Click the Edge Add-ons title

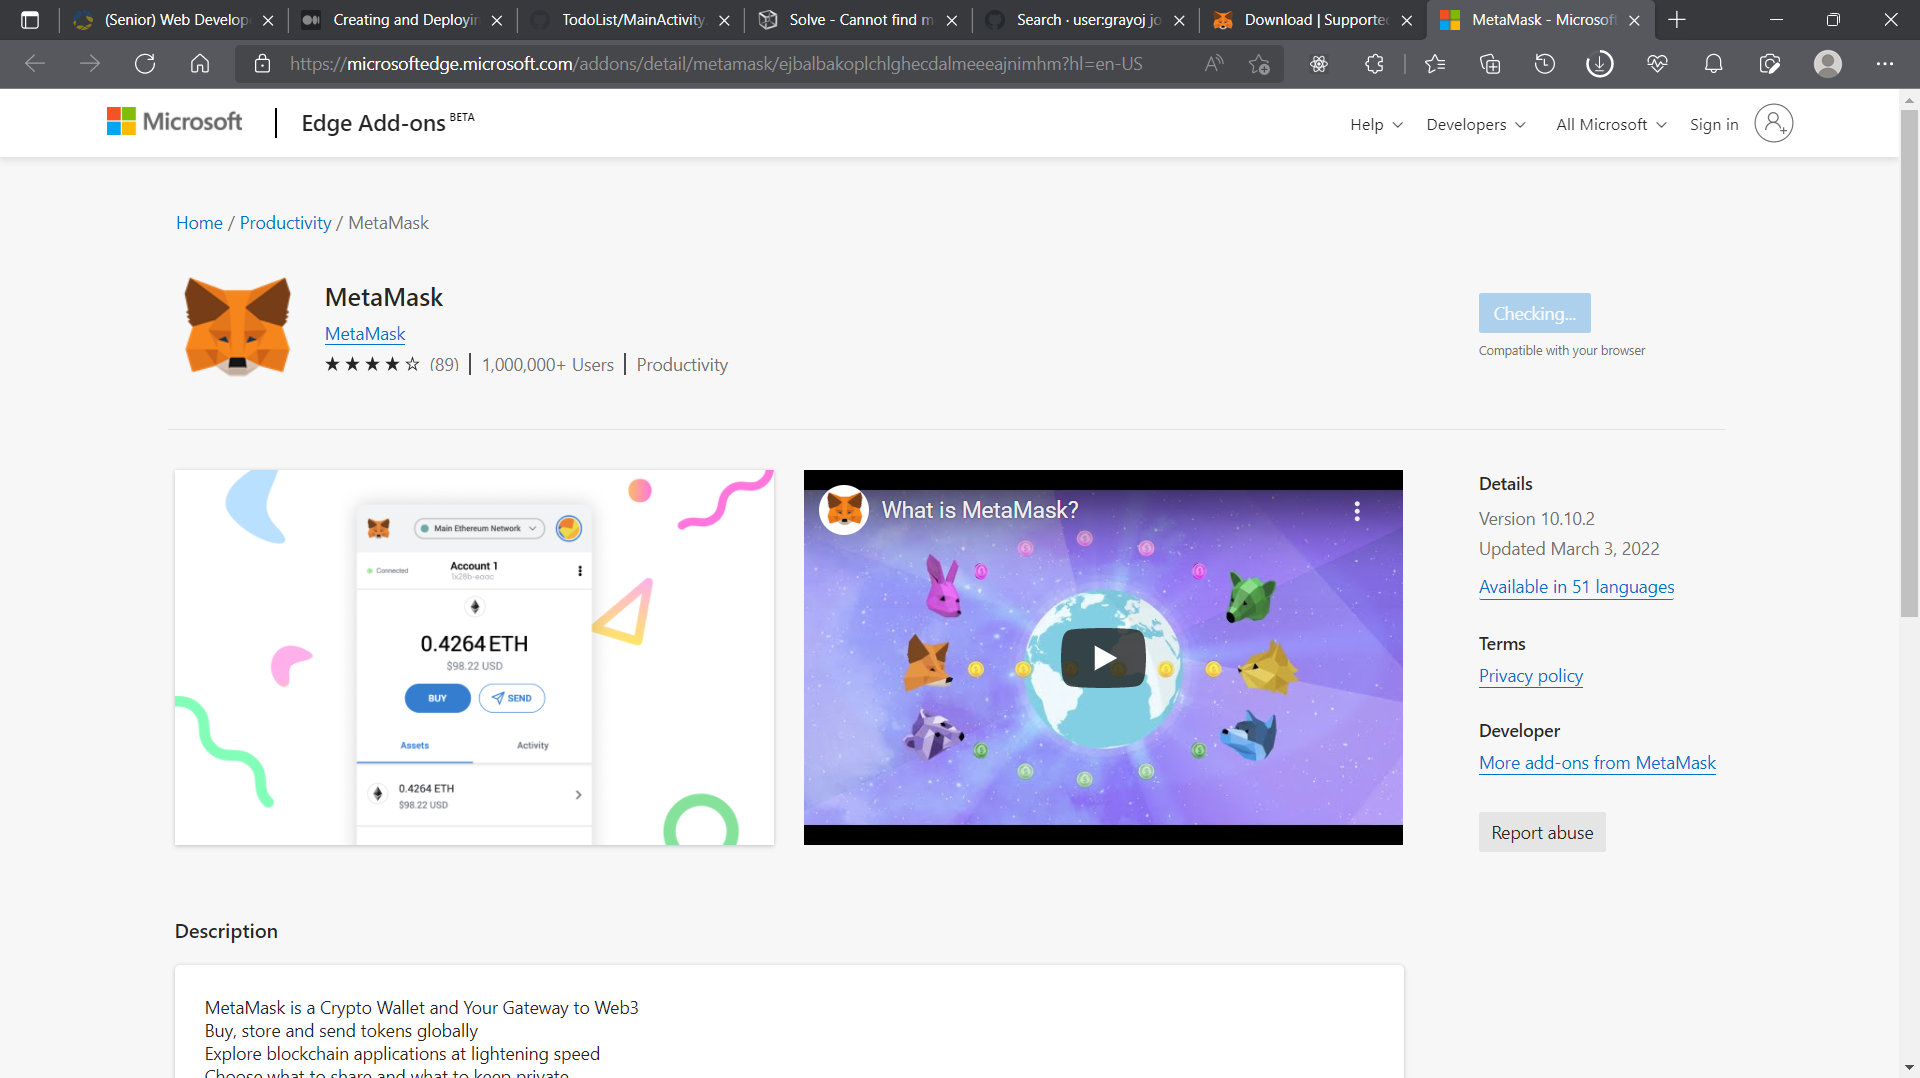click(x=374, y=123)
